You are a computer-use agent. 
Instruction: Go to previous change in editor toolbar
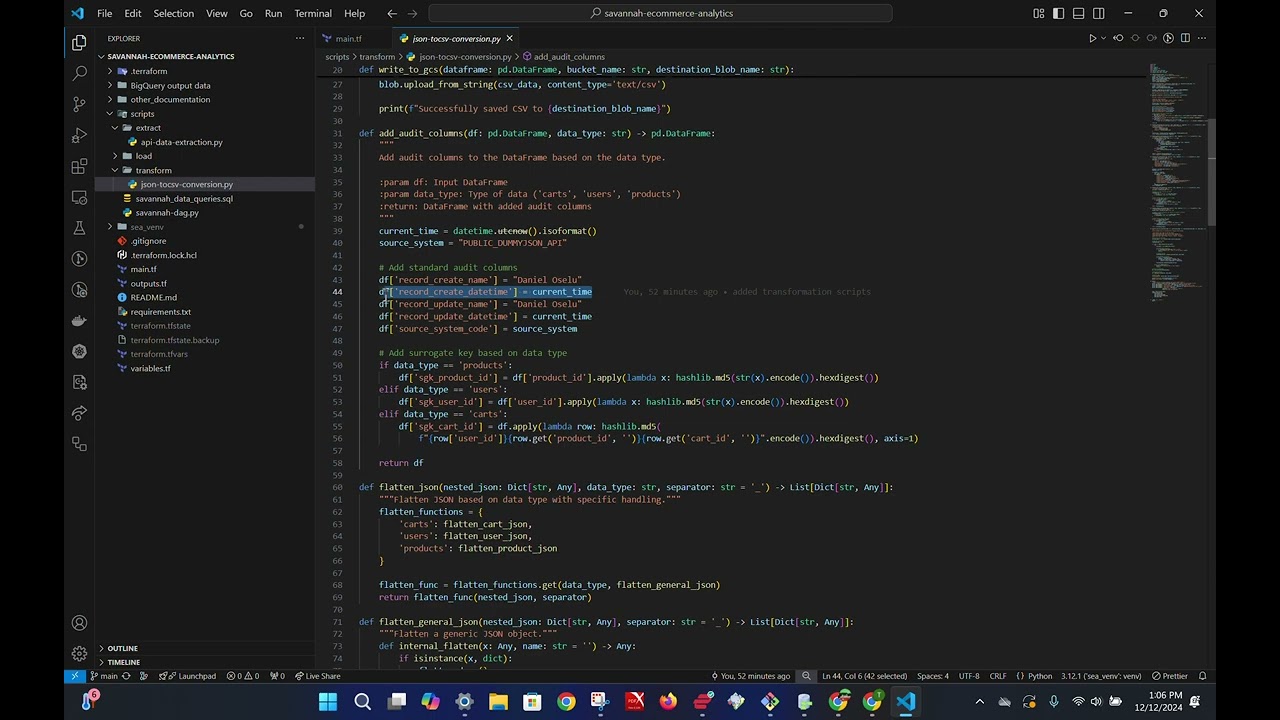tap(1118, 38)
